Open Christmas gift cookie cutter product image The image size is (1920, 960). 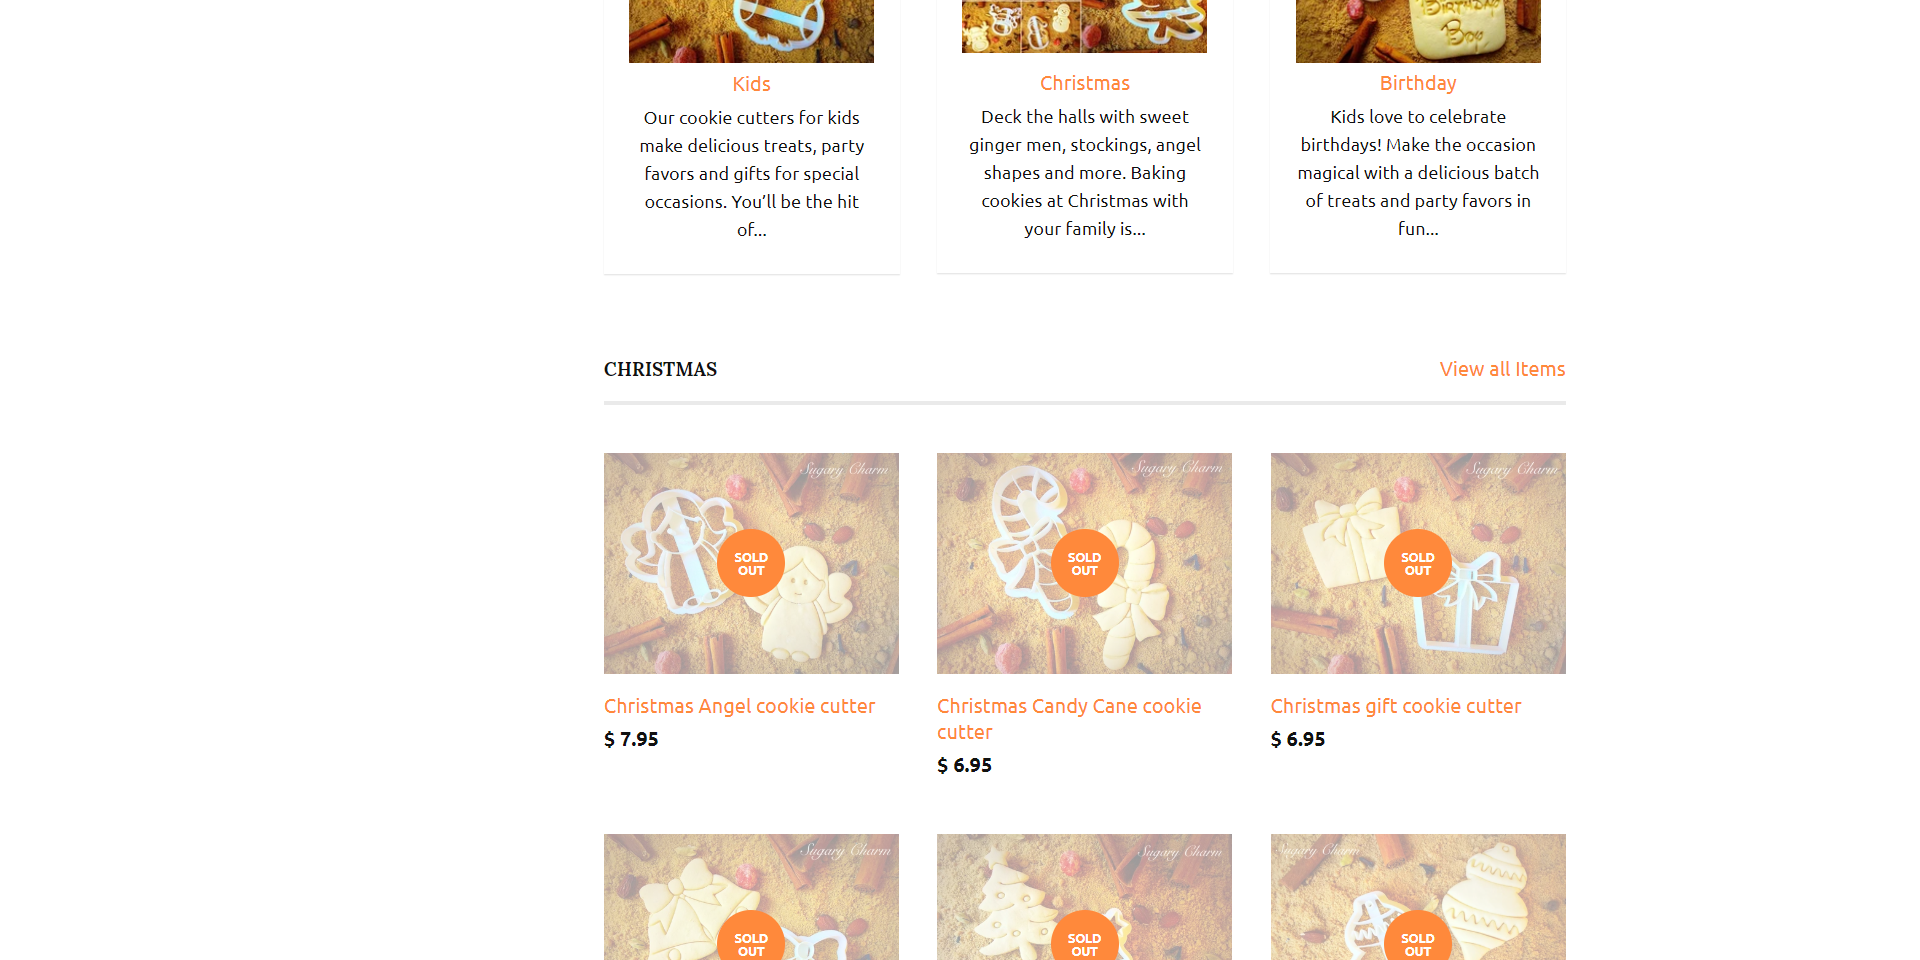click(1418, 563)
